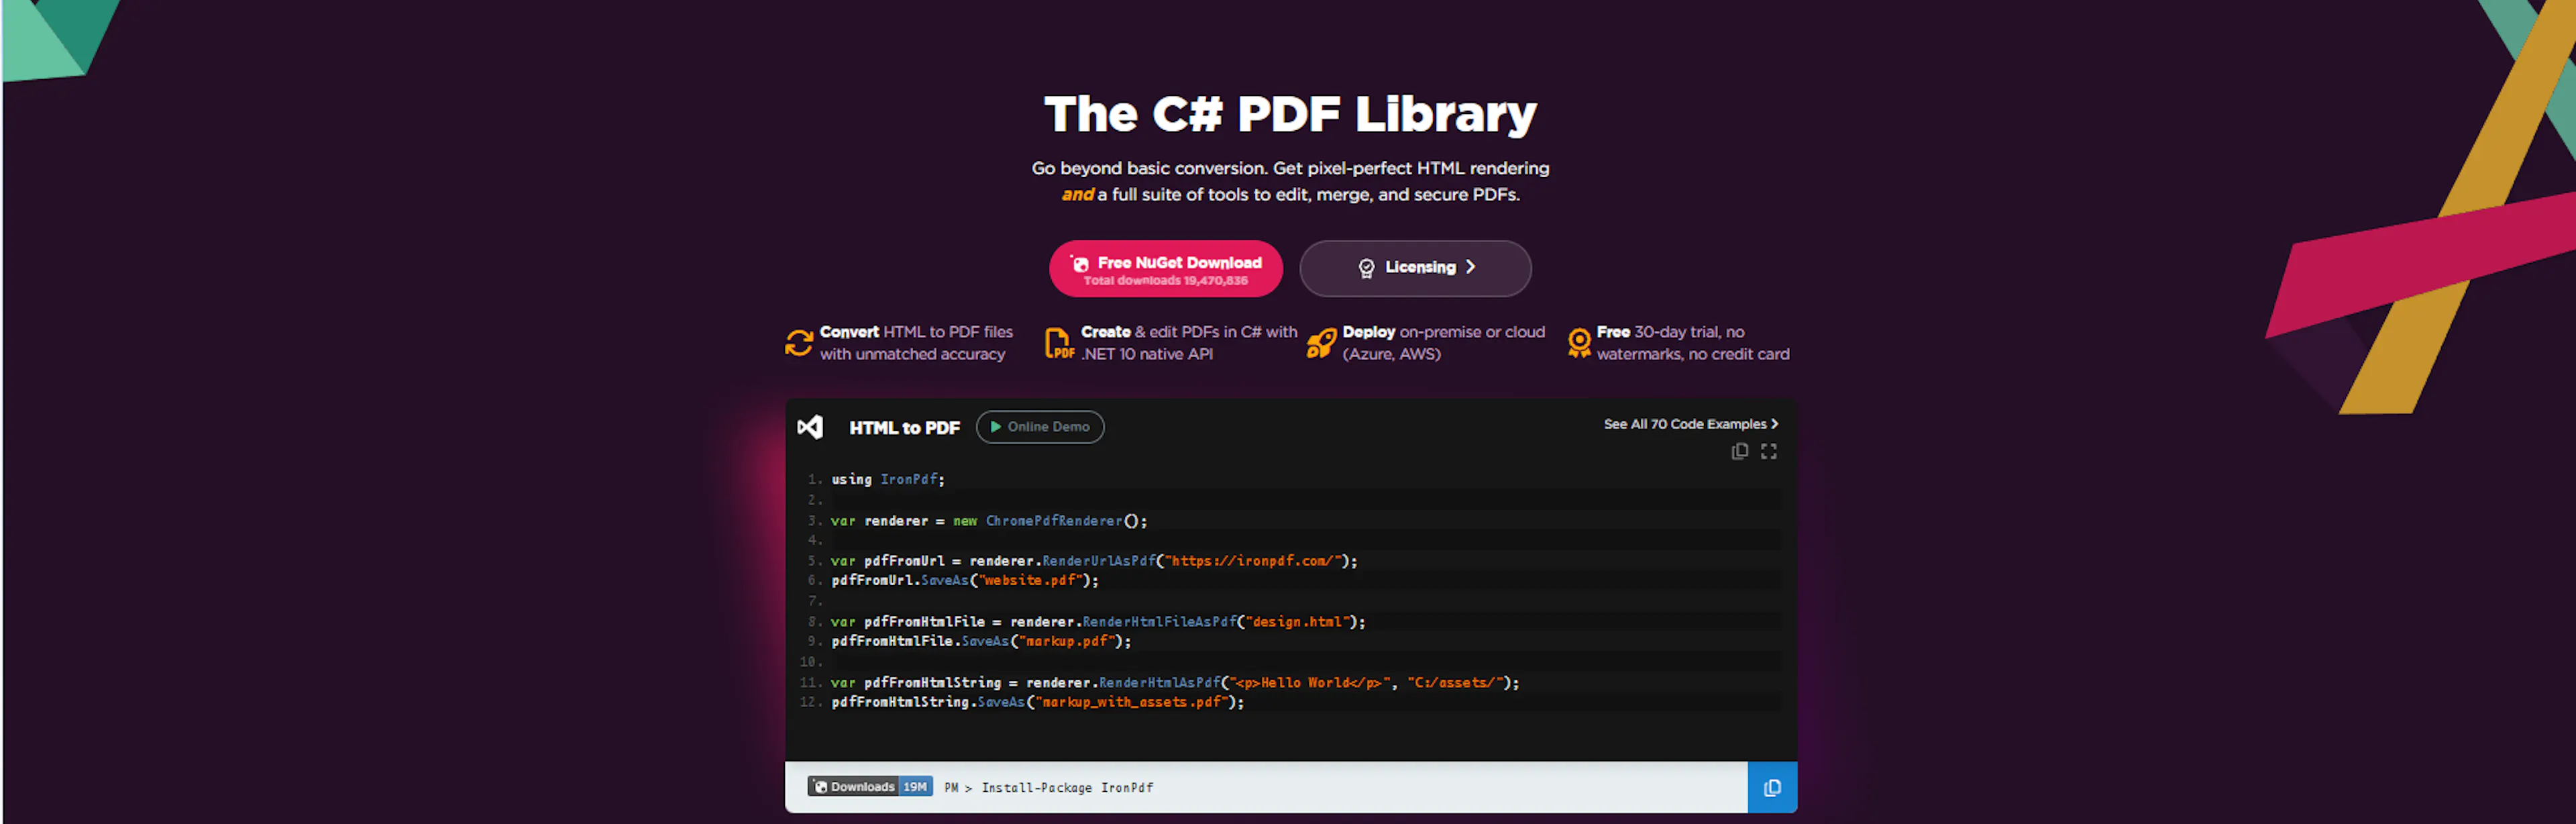
Task: Click the orange PDF file icon
Action: 1059,343
